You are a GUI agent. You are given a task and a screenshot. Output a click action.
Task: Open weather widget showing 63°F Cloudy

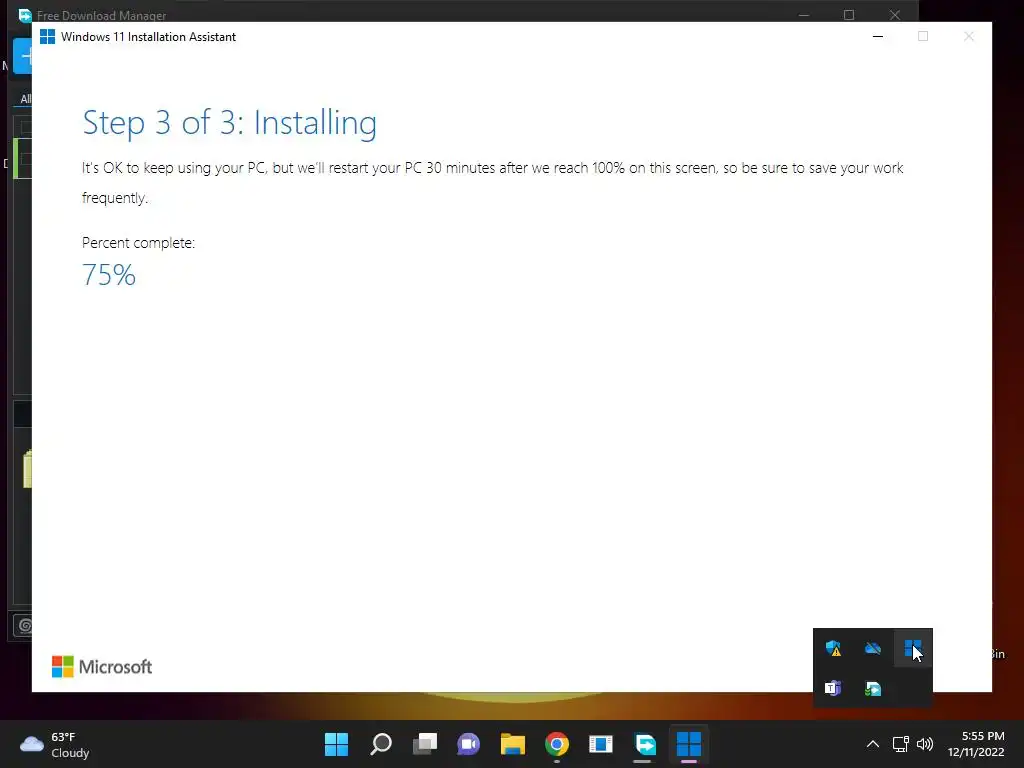55,744
